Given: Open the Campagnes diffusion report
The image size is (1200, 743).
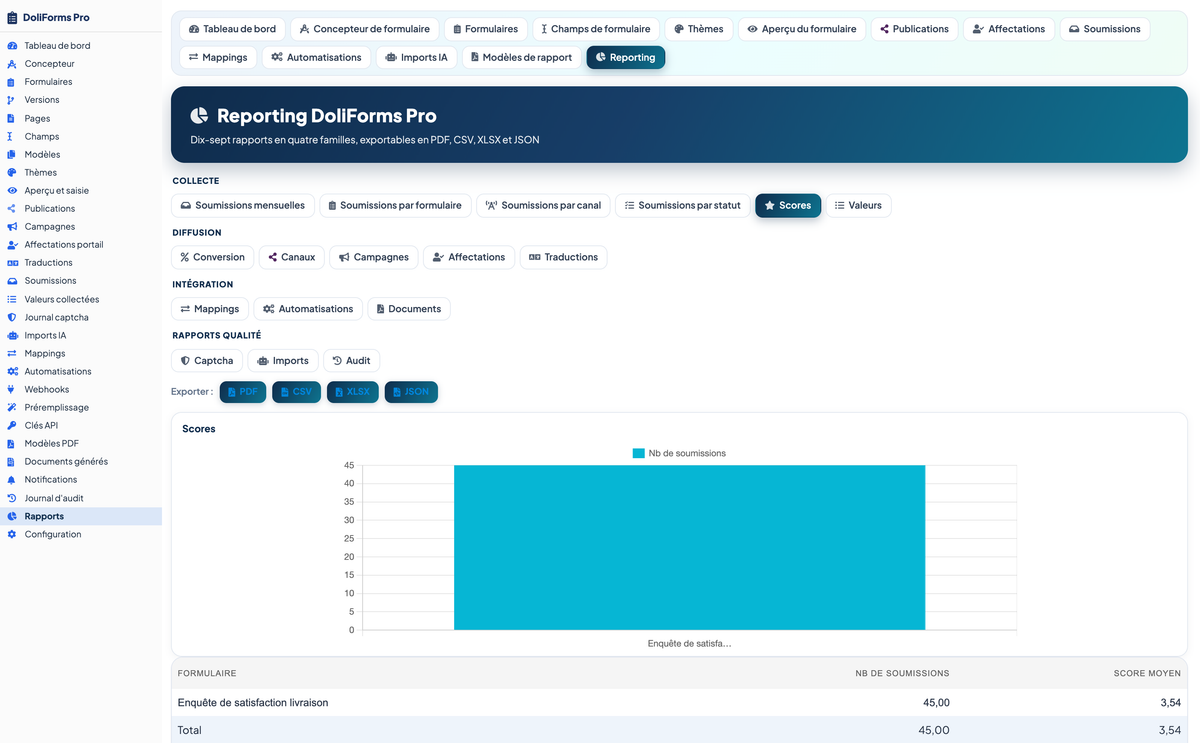Looking at the screenshot, I should point(373,257).
